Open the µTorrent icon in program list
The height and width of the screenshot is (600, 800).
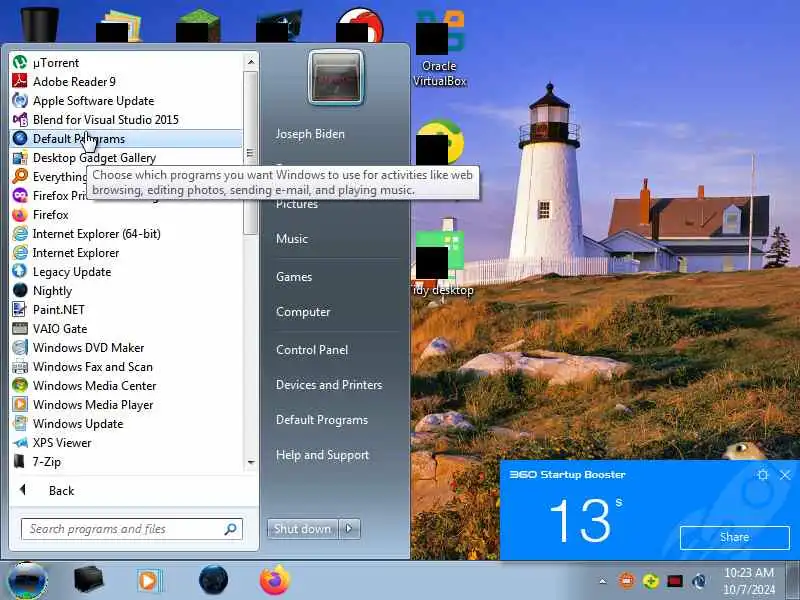point(20,62)
